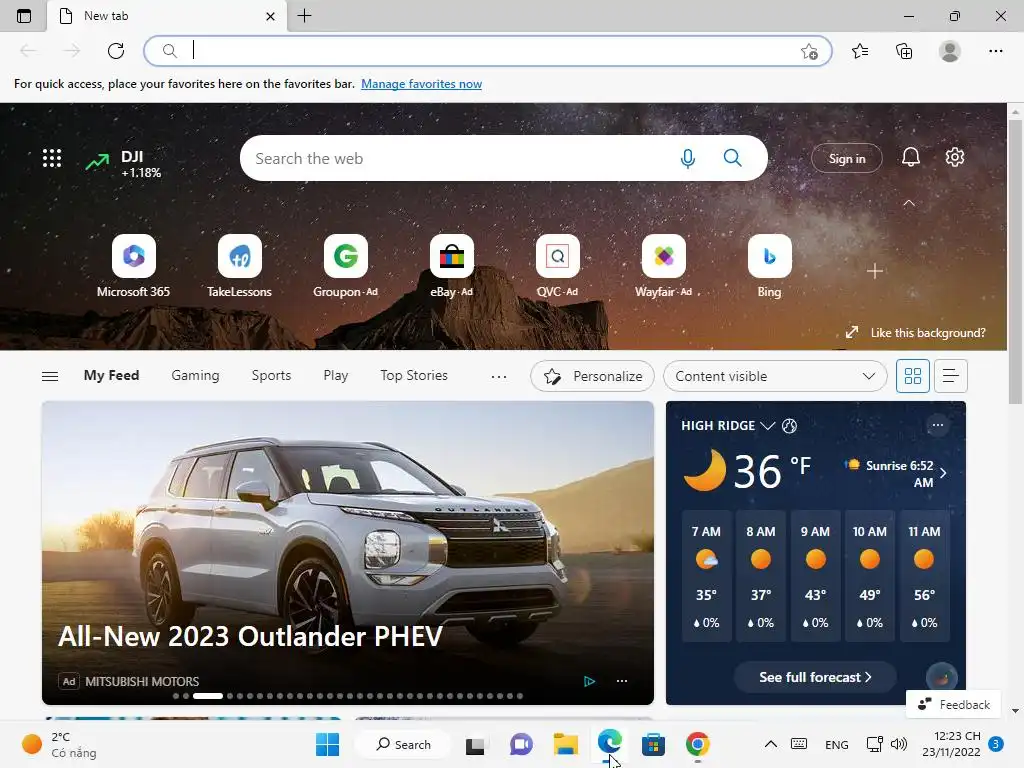Open Wayfair quick link
The height and width of the screenshot is (768, 1024).
click(x=664, y=266)
